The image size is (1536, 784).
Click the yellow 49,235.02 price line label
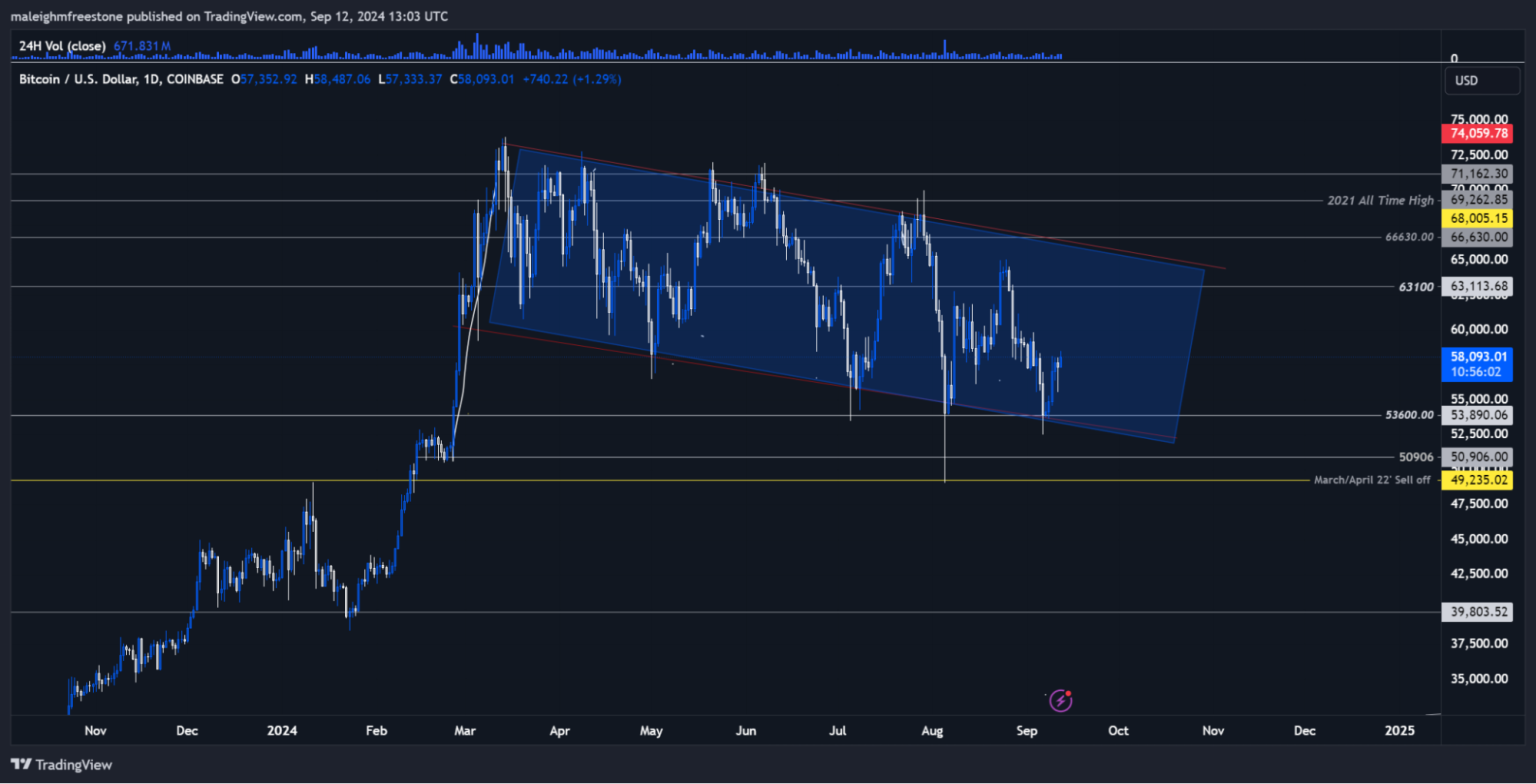click(1478, 480)
